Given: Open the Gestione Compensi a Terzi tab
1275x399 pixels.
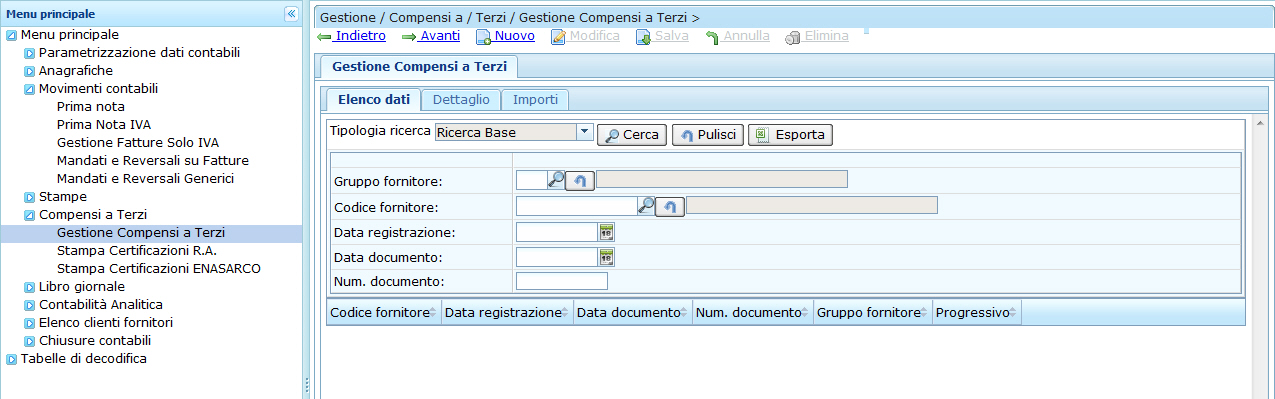Looking at the screenshot, I should pos(418,67).
